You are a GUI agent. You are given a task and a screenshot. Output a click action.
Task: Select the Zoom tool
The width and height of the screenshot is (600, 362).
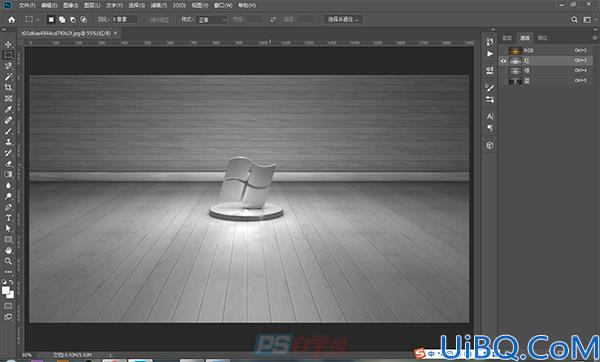pos(8,261)
